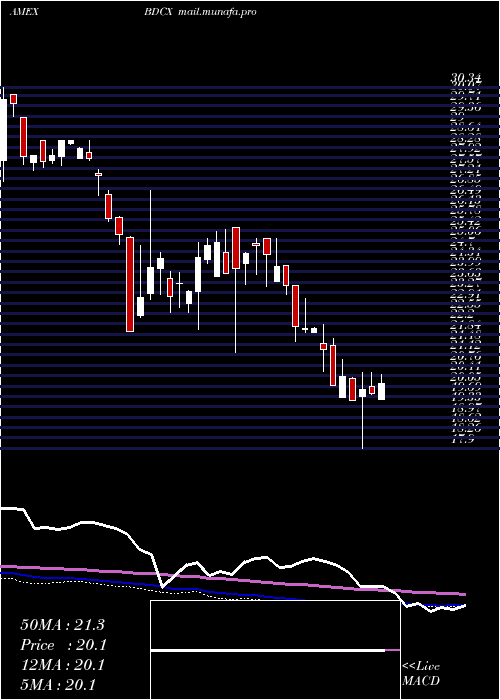Click the 12MA : 20.1 value
The height and width of the screenshot is (700, 500).
point(62,665)
